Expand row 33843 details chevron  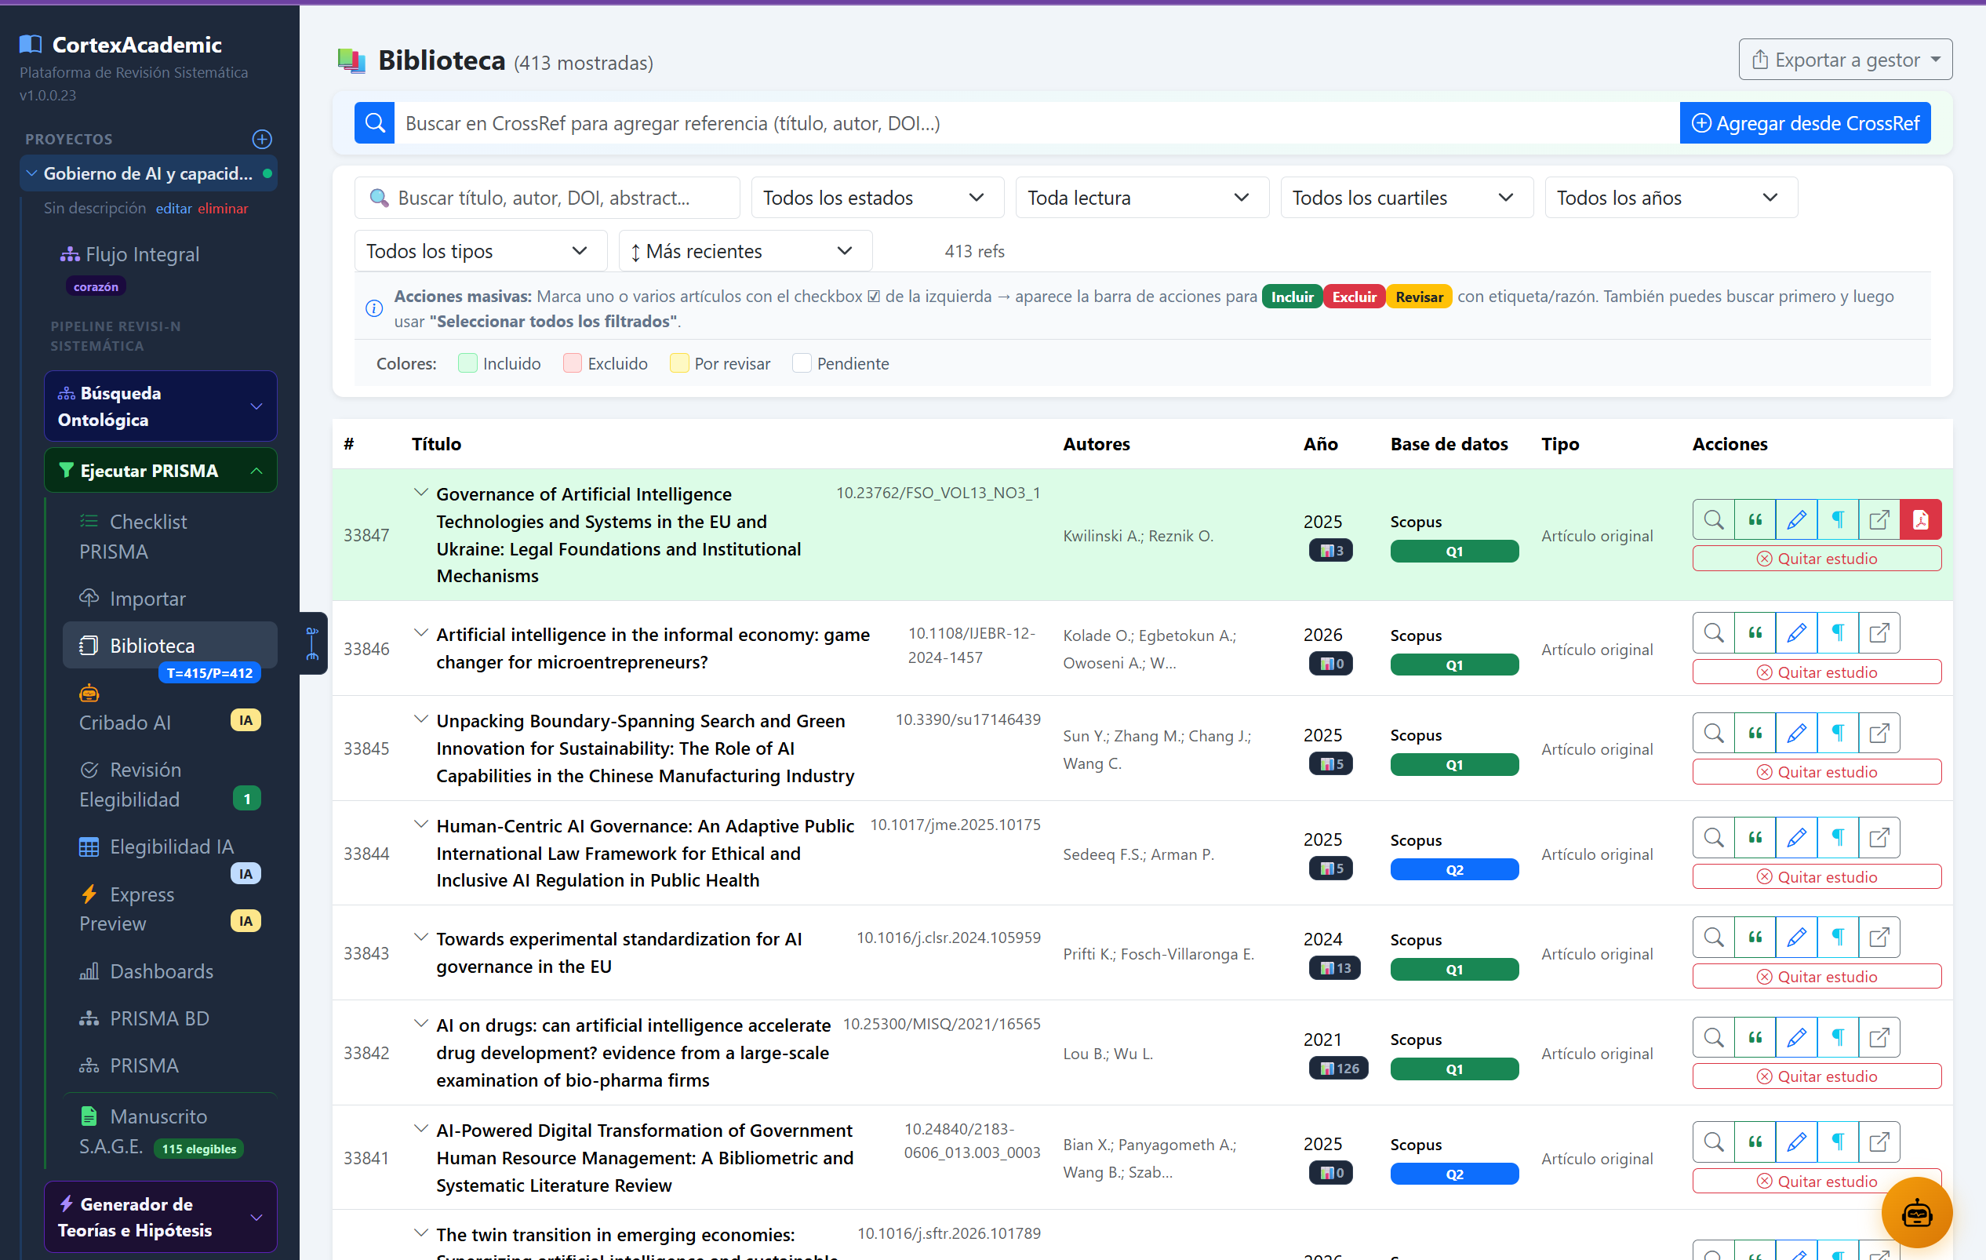[x=421, y=938]
